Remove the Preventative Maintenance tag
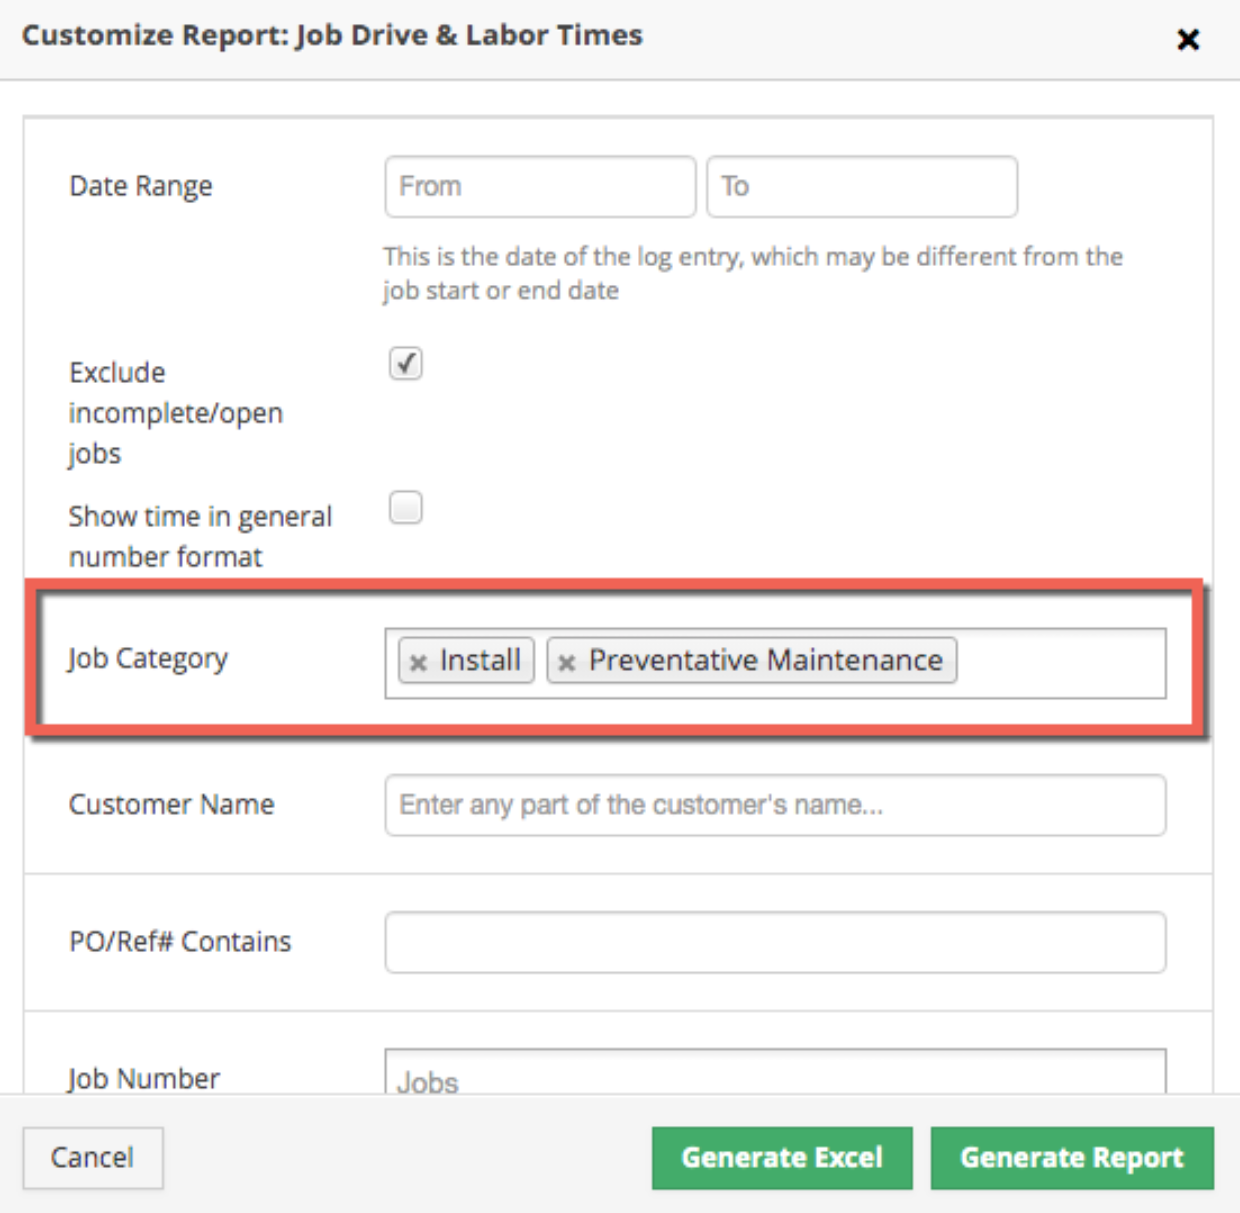 tap(566, 662)
